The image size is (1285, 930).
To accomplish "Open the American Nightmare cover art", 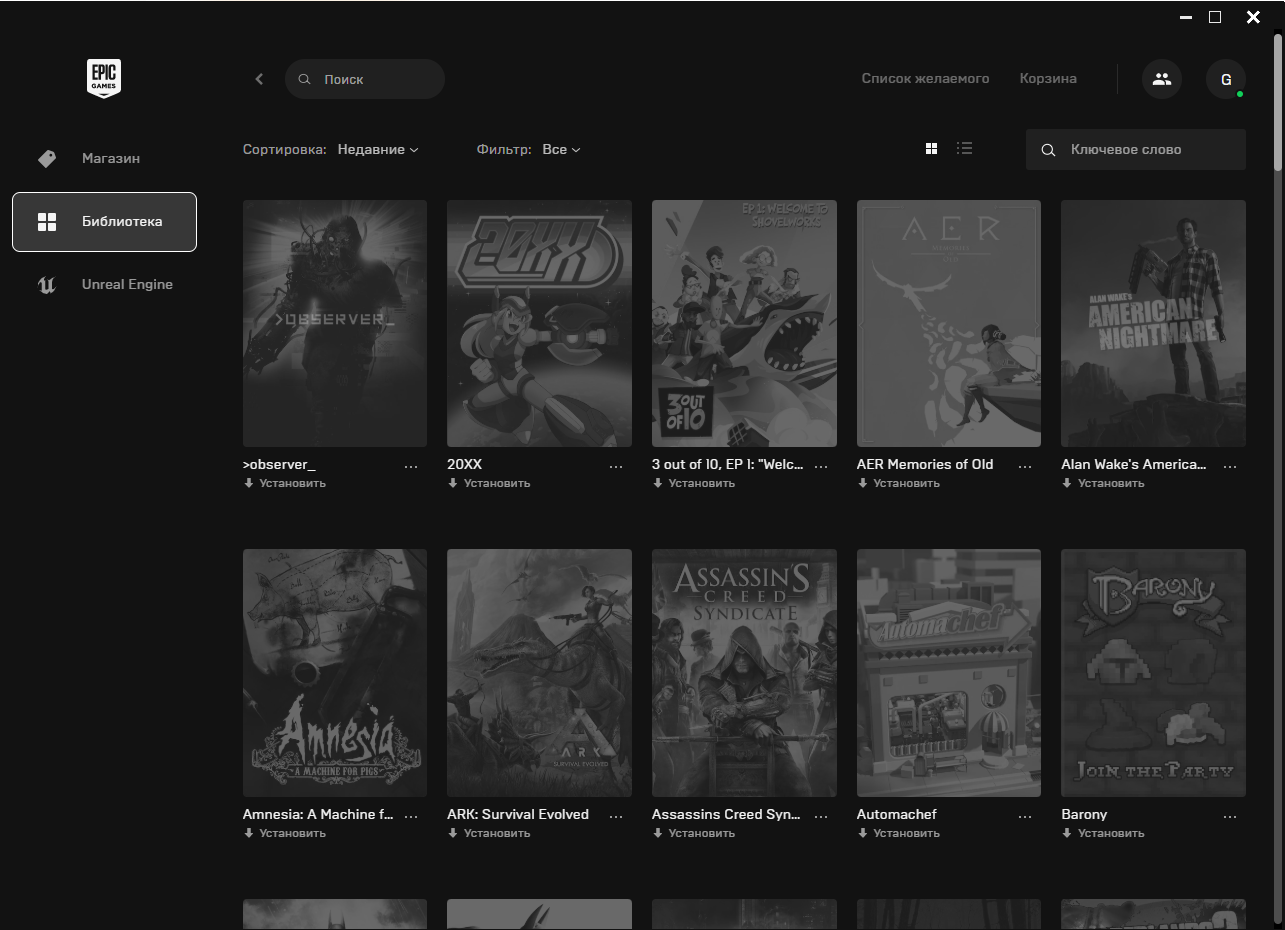I will click(x=1153, y=323).
